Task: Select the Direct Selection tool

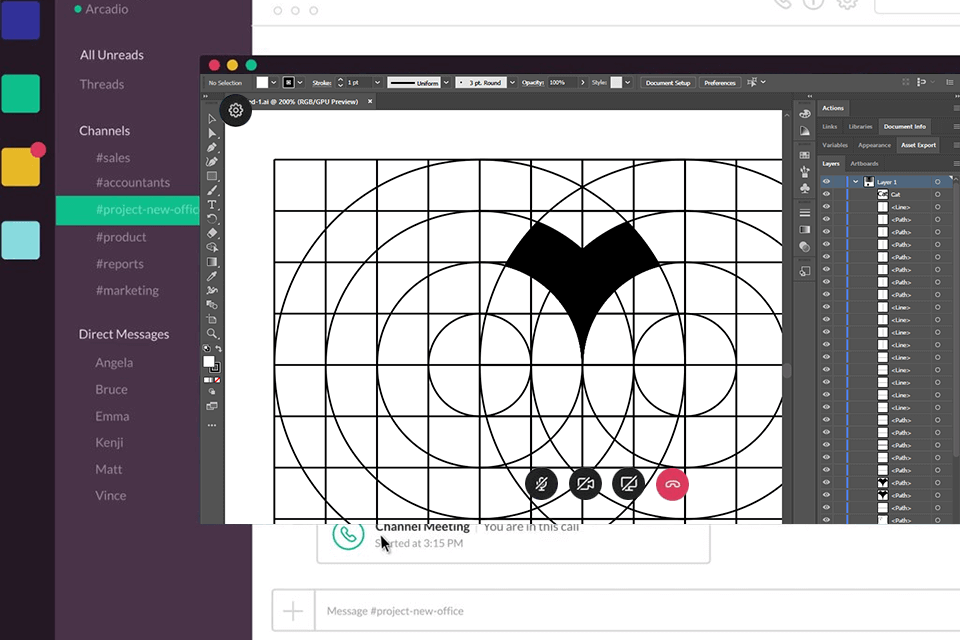Action: [x=212, y=133]
